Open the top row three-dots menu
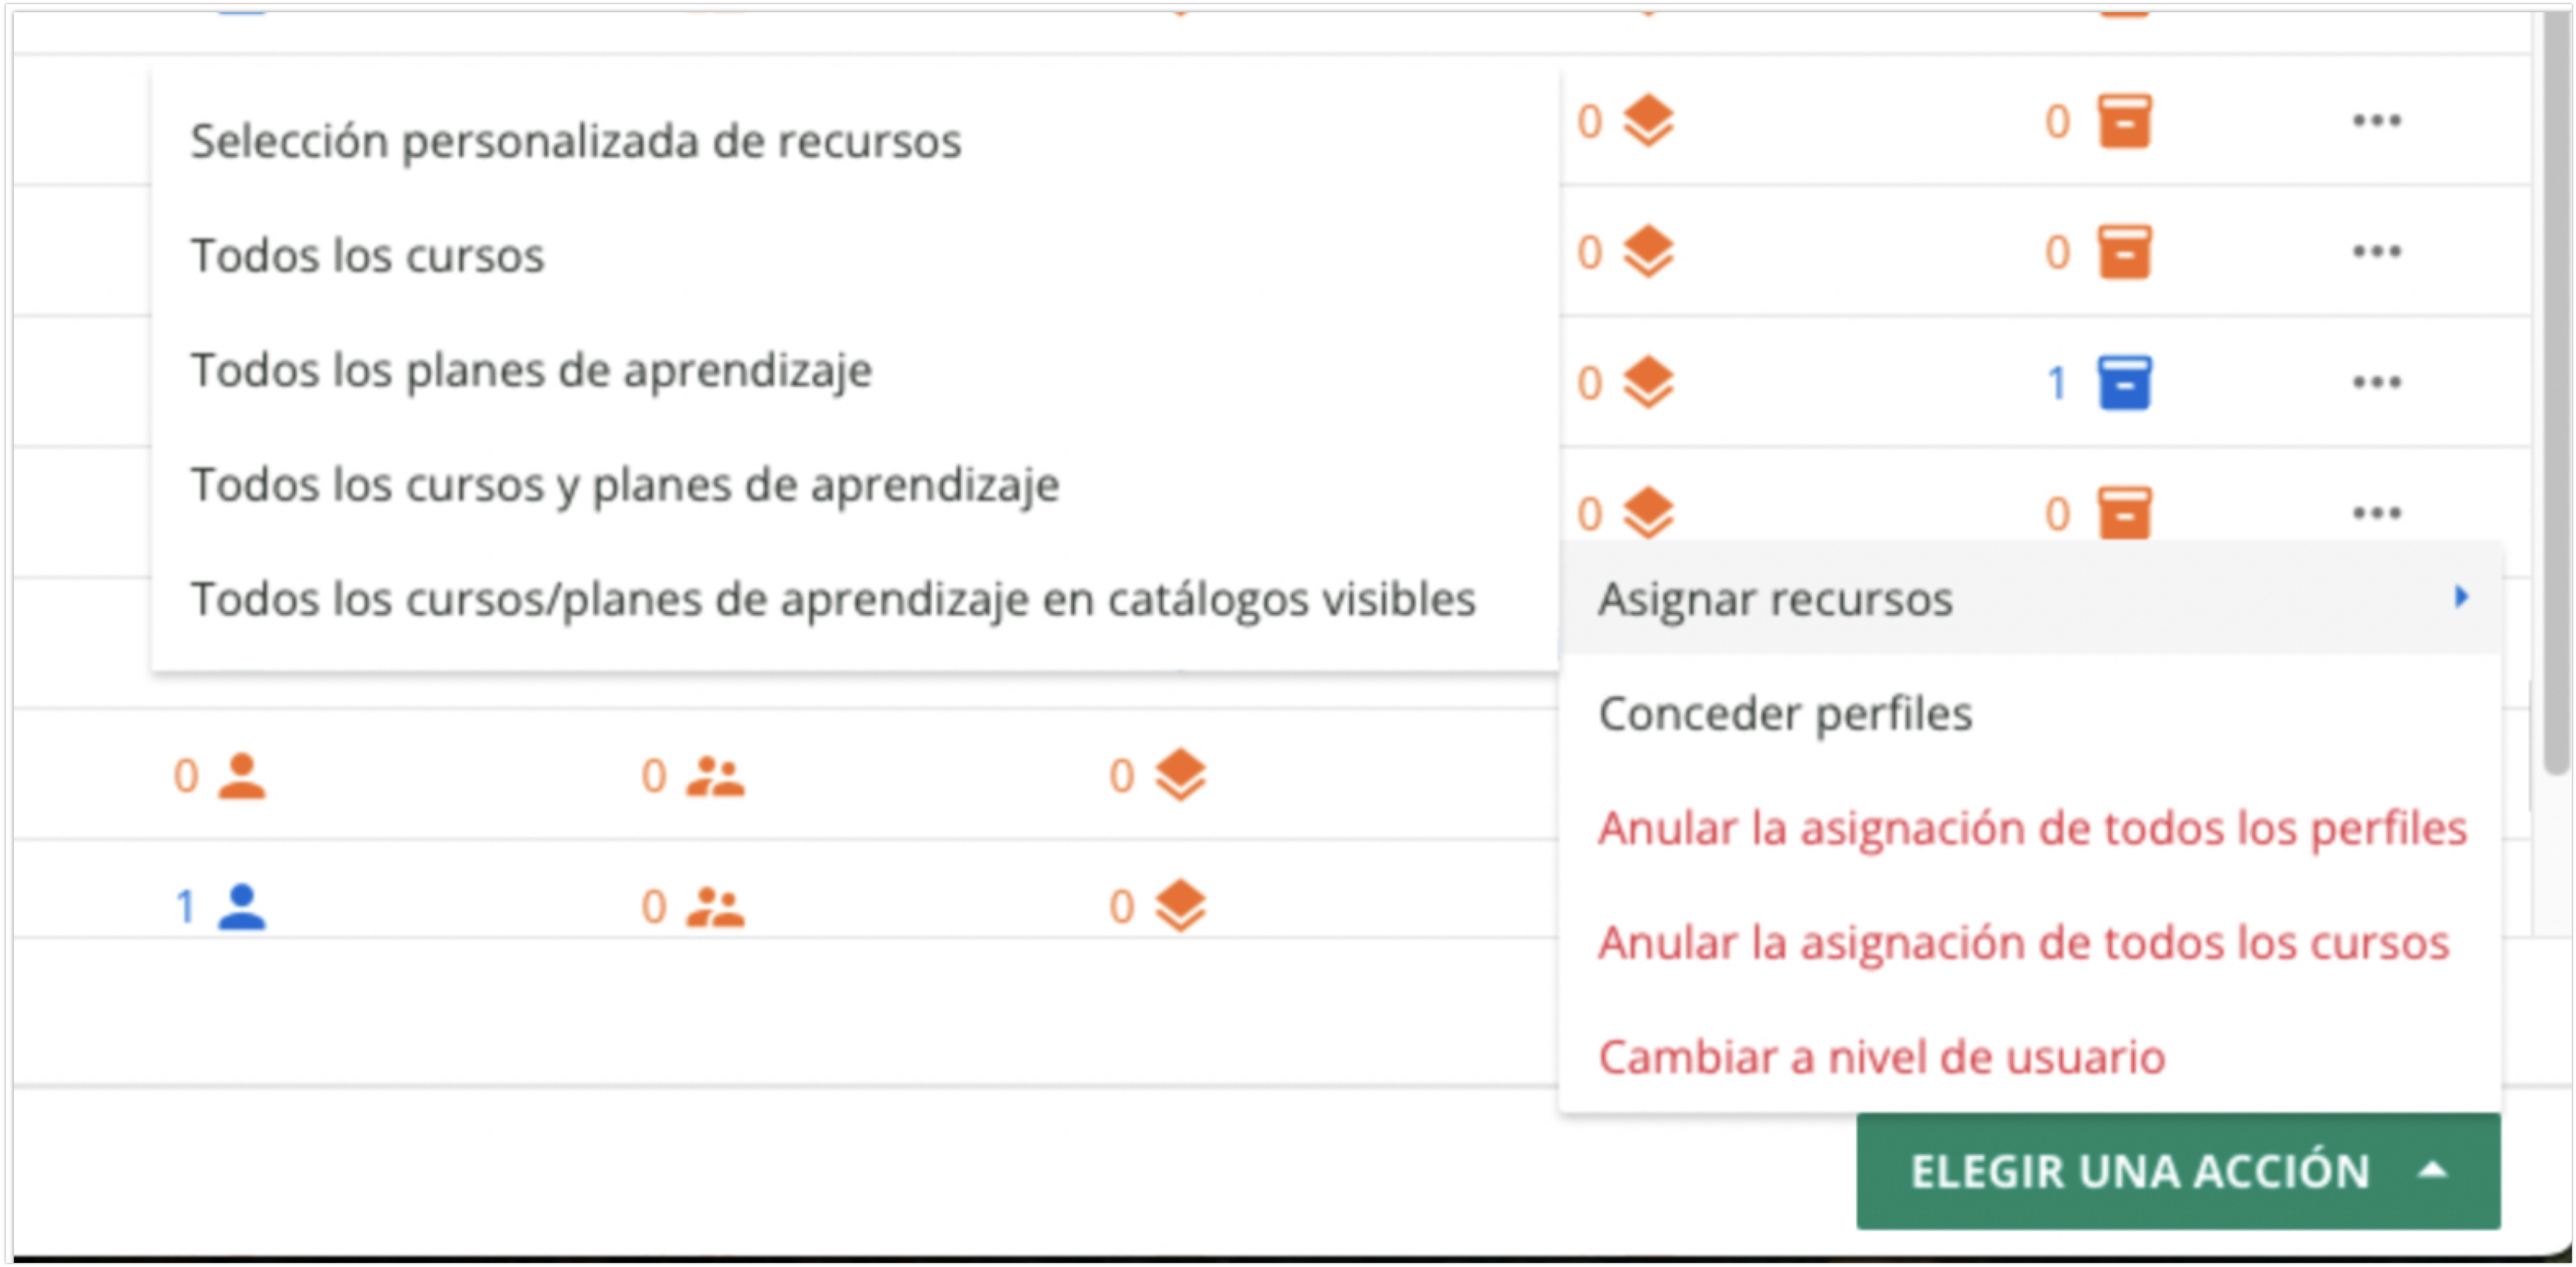Screen dimensions: 2576x1267 (2376, 121)
